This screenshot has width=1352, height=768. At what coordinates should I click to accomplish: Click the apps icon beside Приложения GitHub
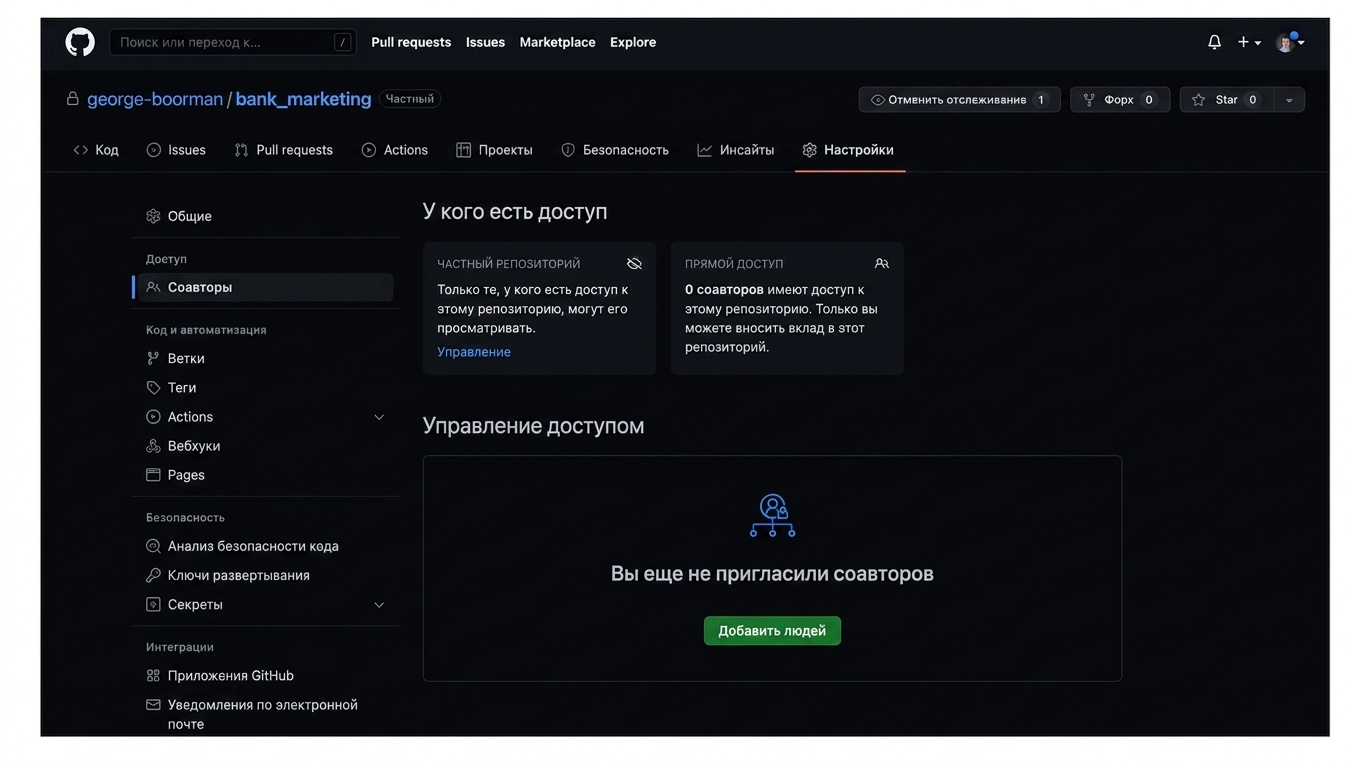pos(153,676)
